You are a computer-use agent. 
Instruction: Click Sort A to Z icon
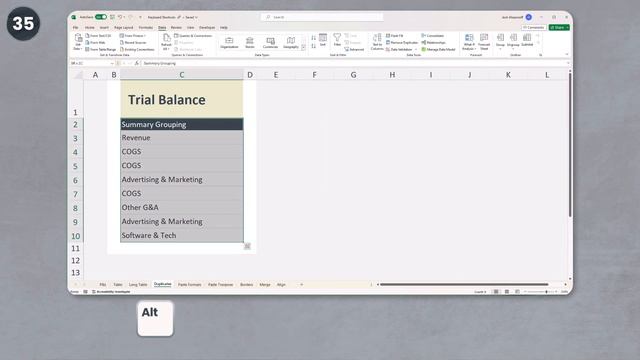(x=313, y=38)
